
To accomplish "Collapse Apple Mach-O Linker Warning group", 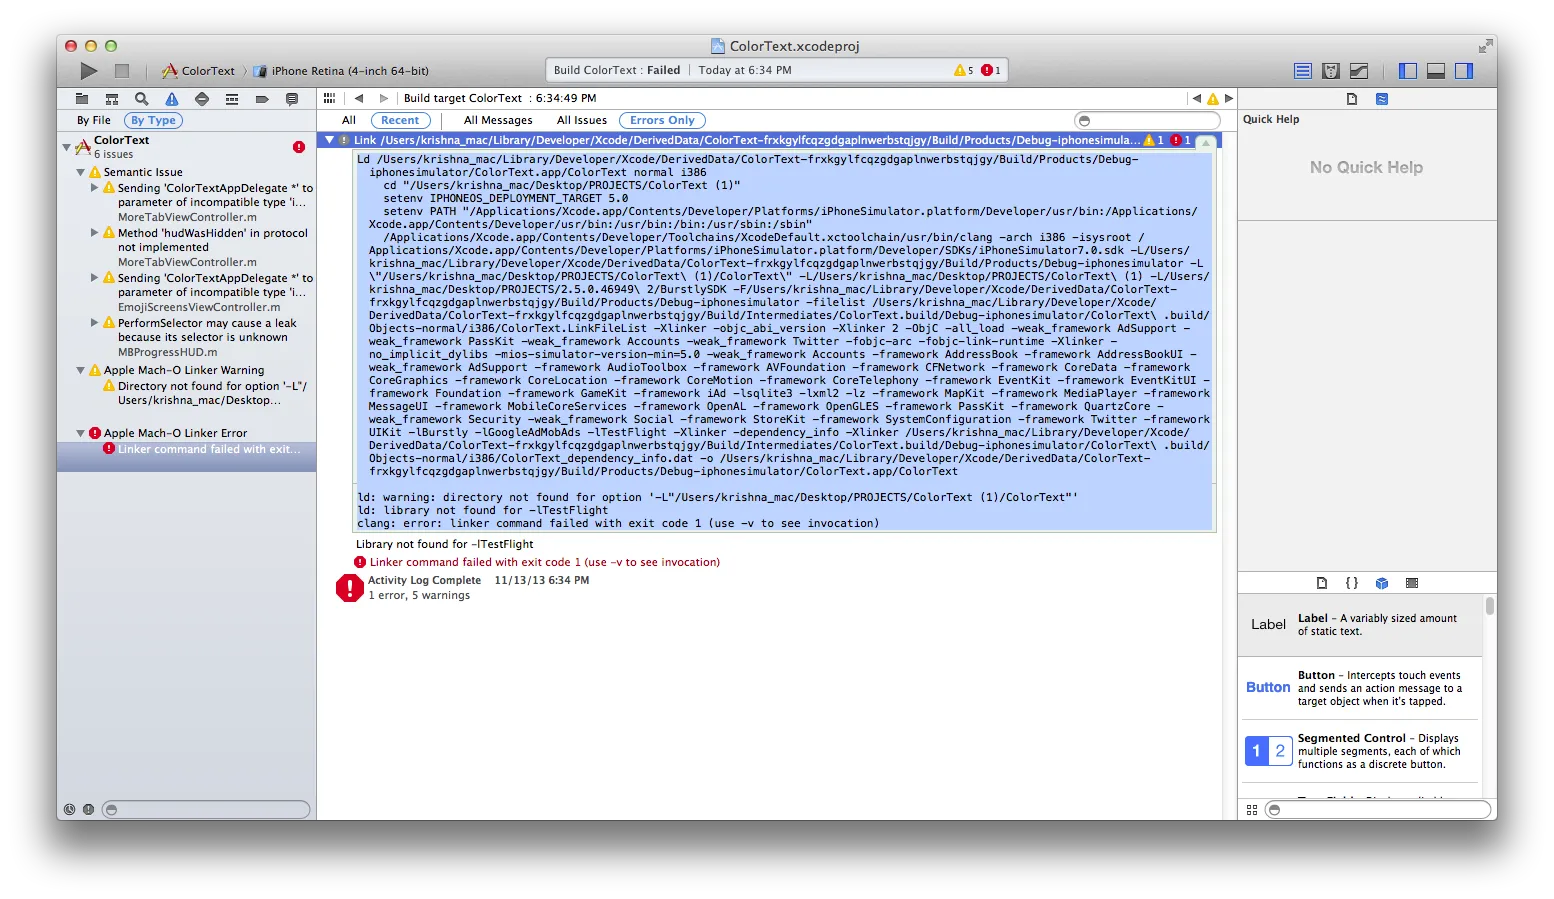I will 81,370.
